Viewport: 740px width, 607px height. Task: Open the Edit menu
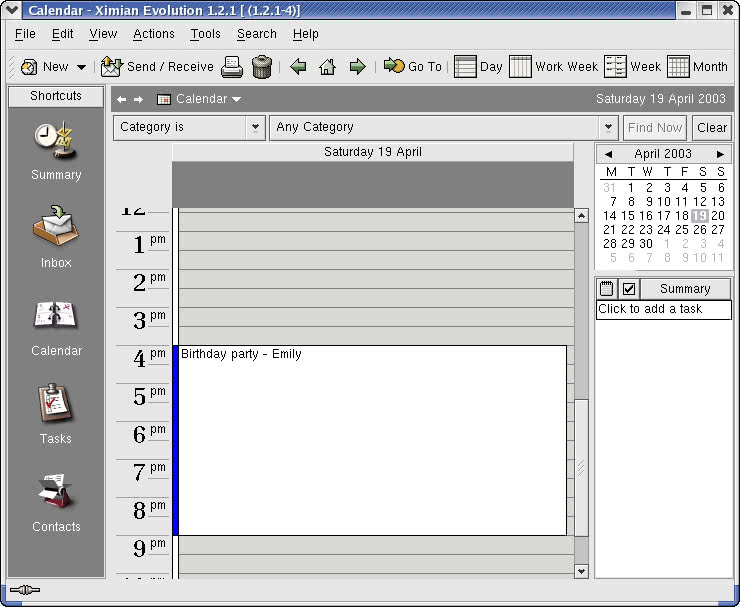[62, 34]
